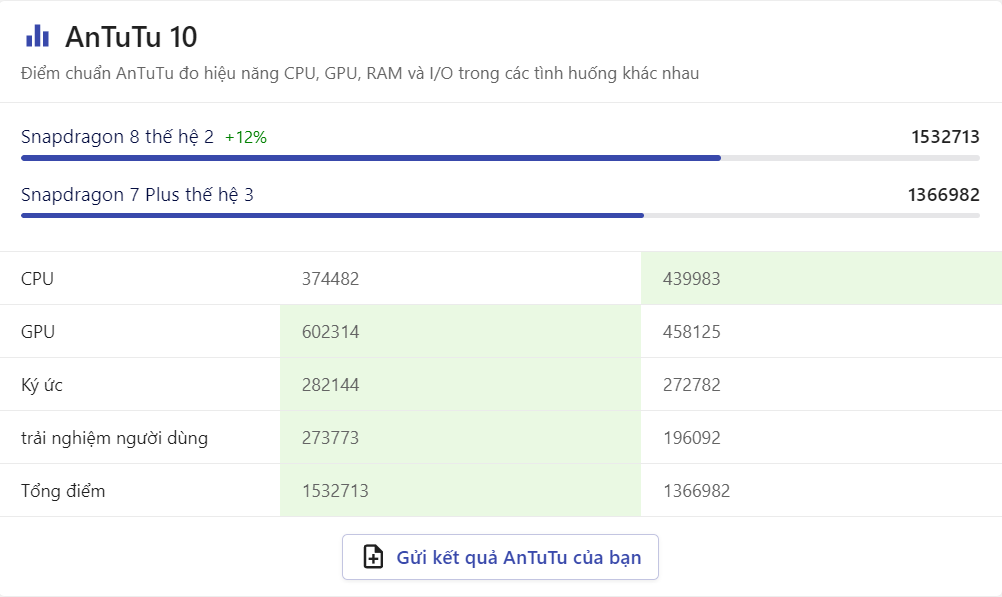
Task: Click the highlighted CPU score 439983
Action: [x=691, y=279]
